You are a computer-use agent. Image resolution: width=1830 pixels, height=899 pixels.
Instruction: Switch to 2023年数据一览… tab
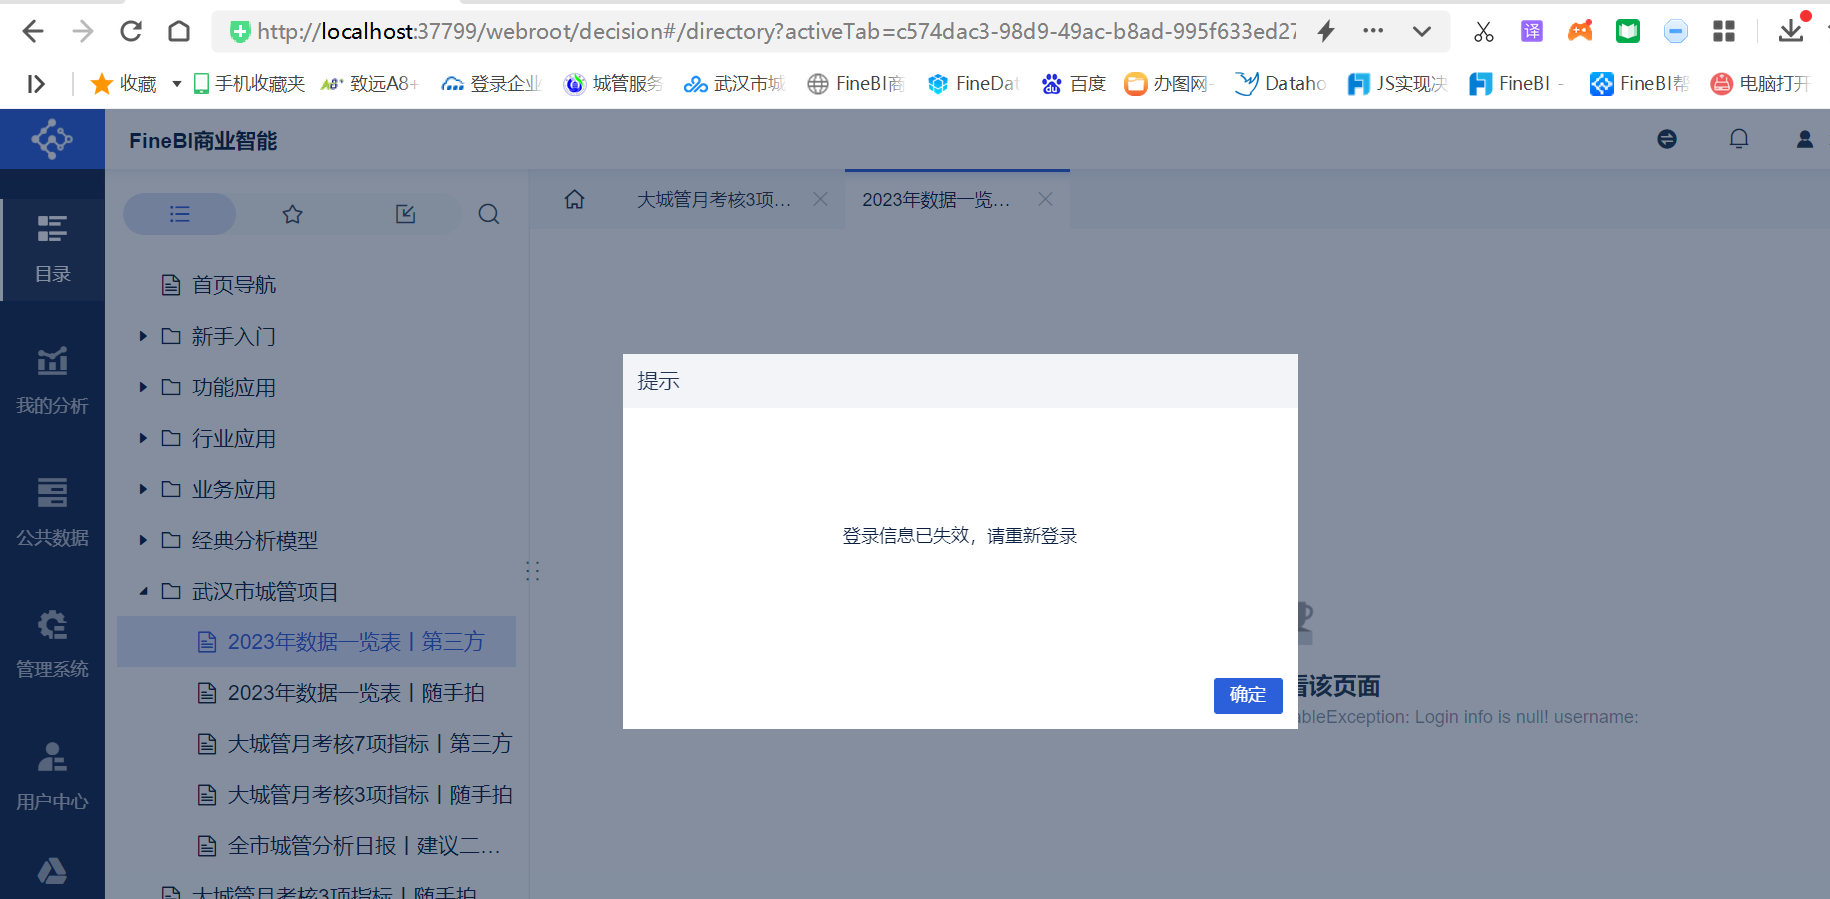(936, 200)
